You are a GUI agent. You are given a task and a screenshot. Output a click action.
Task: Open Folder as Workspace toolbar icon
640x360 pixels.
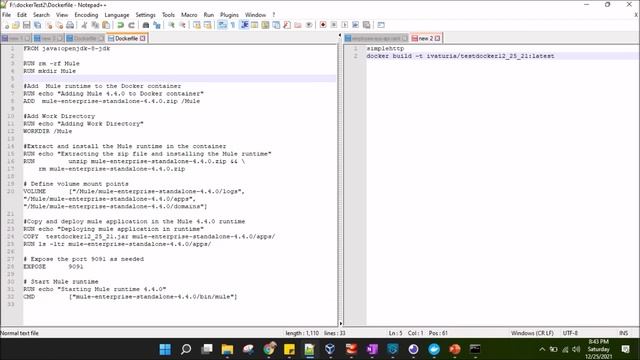coord(298,25)
